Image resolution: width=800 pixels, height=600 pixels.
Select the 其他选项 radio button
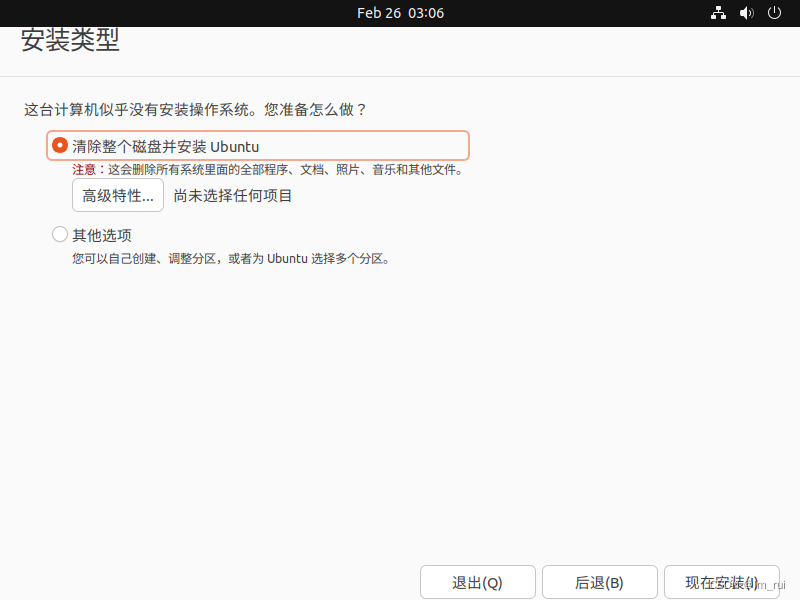pyautogui.click(x=60, y=235)
